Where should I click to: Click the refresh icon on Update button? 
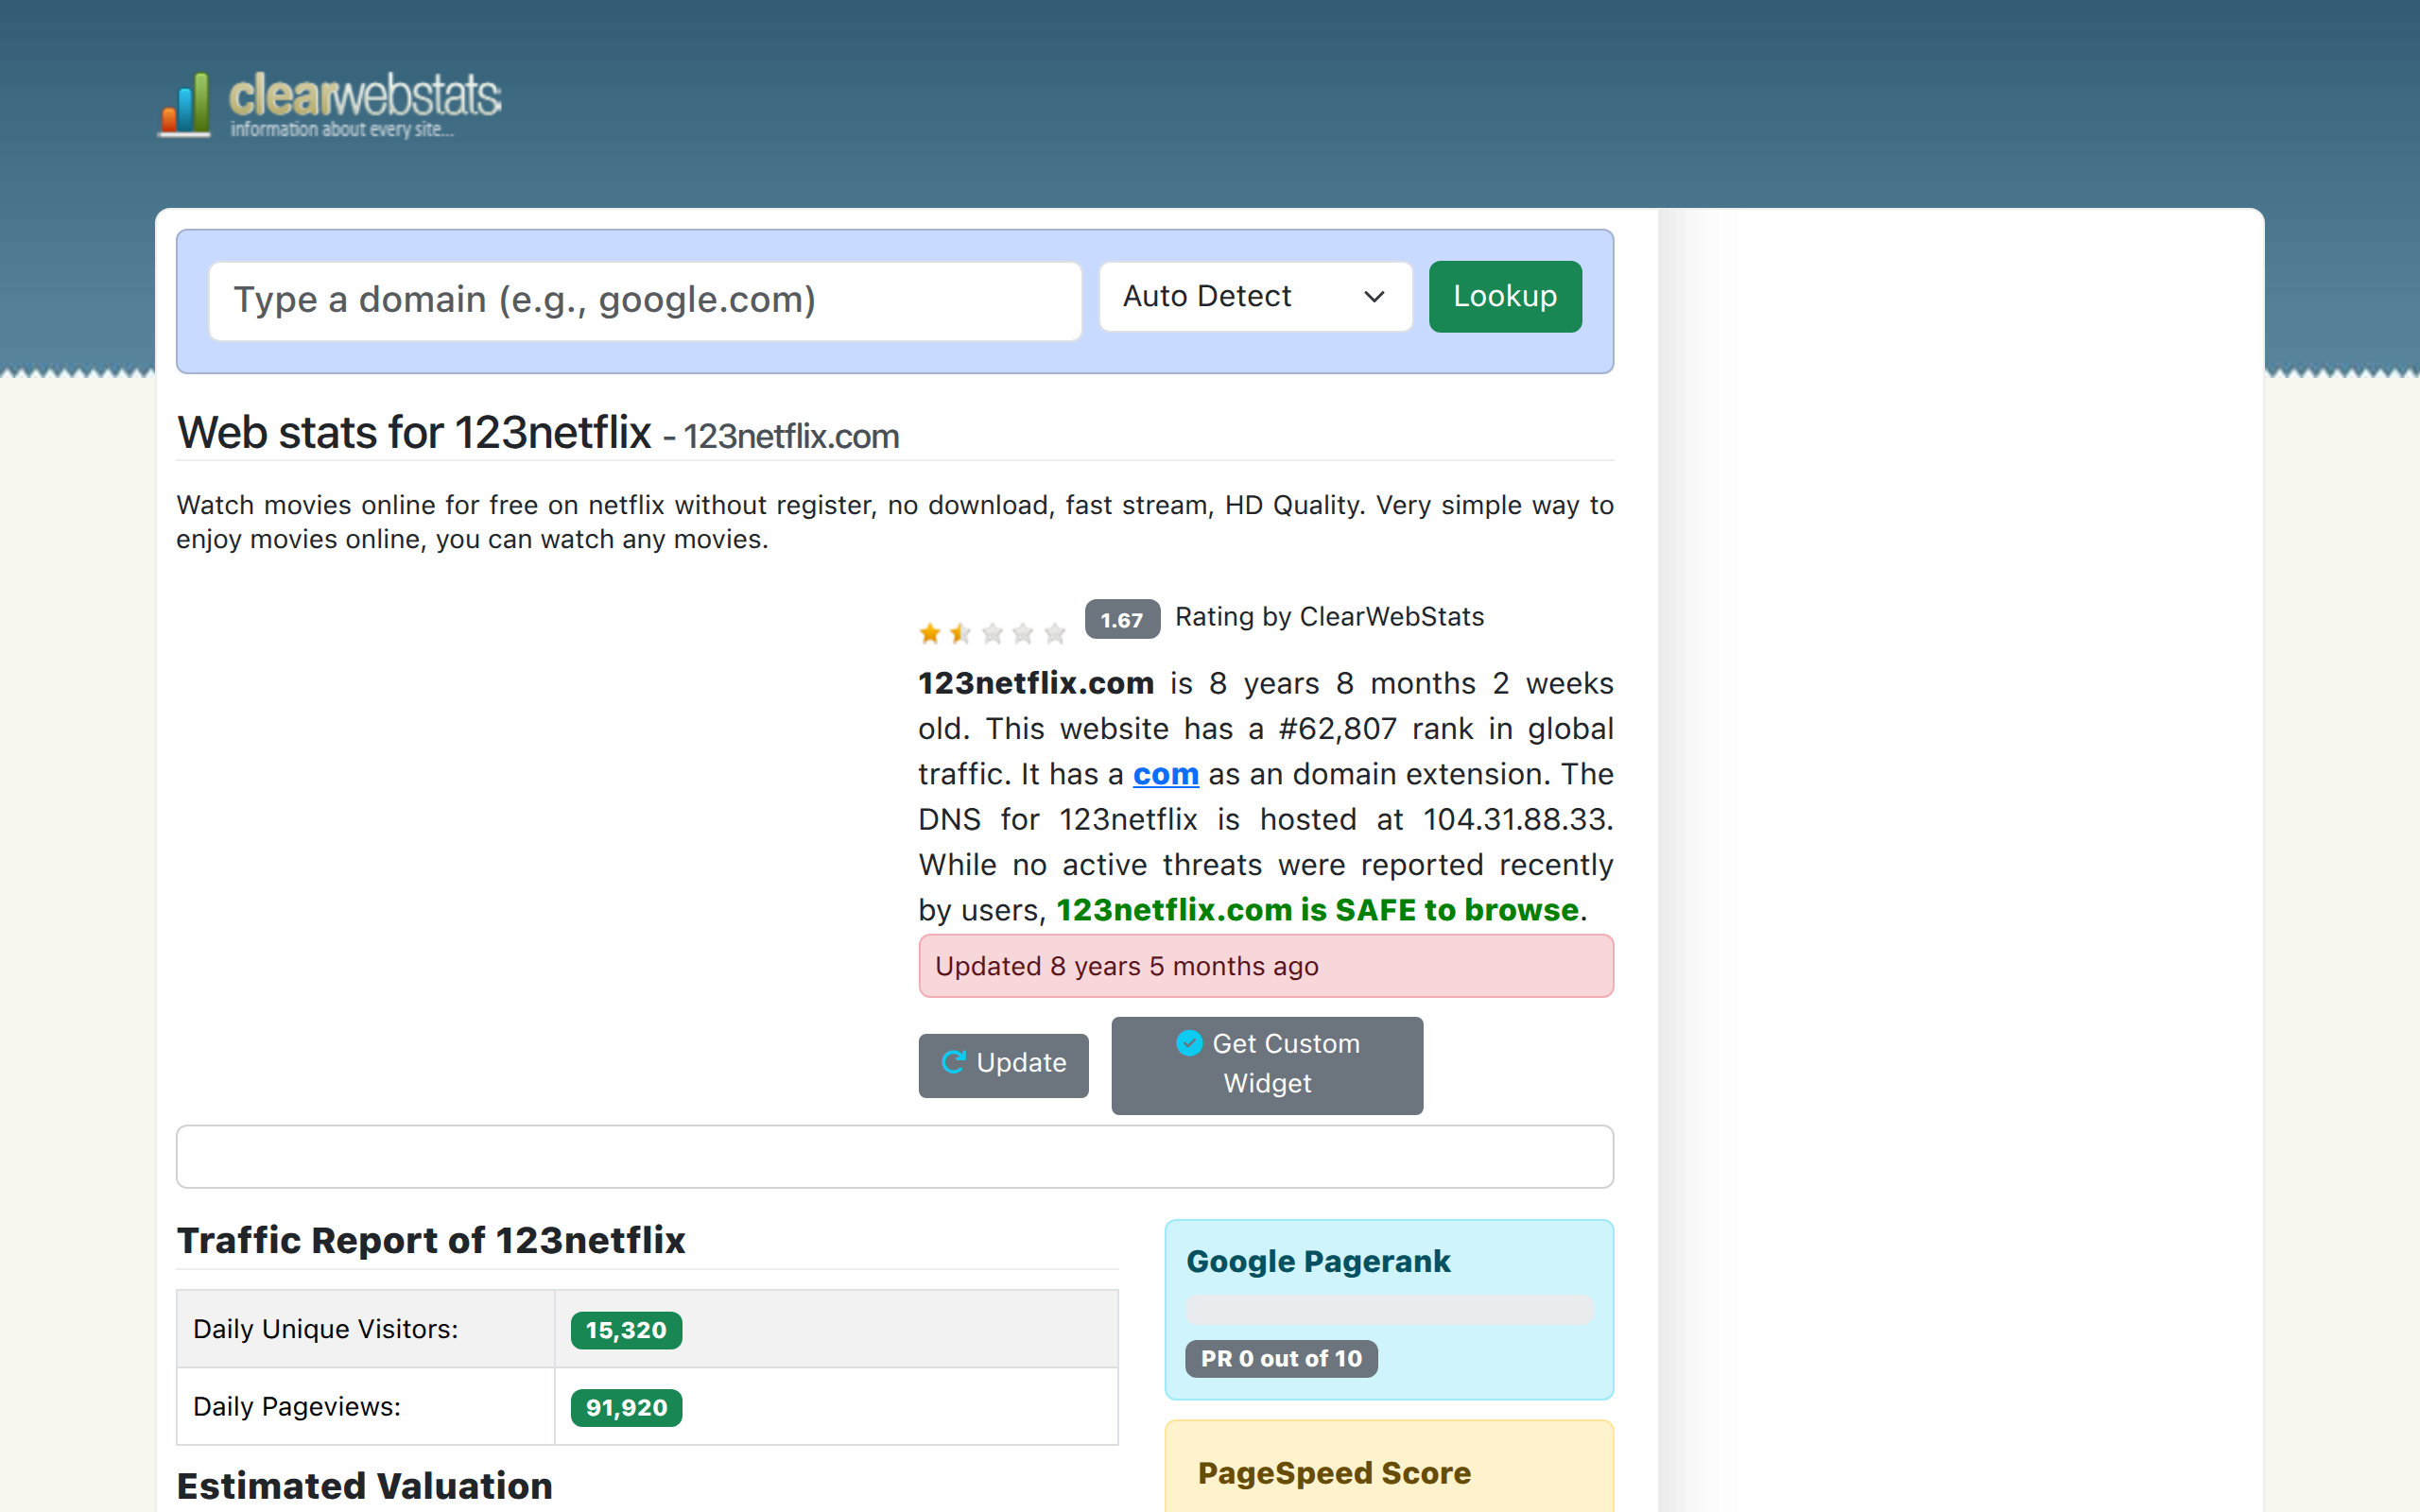(953, 1062)
